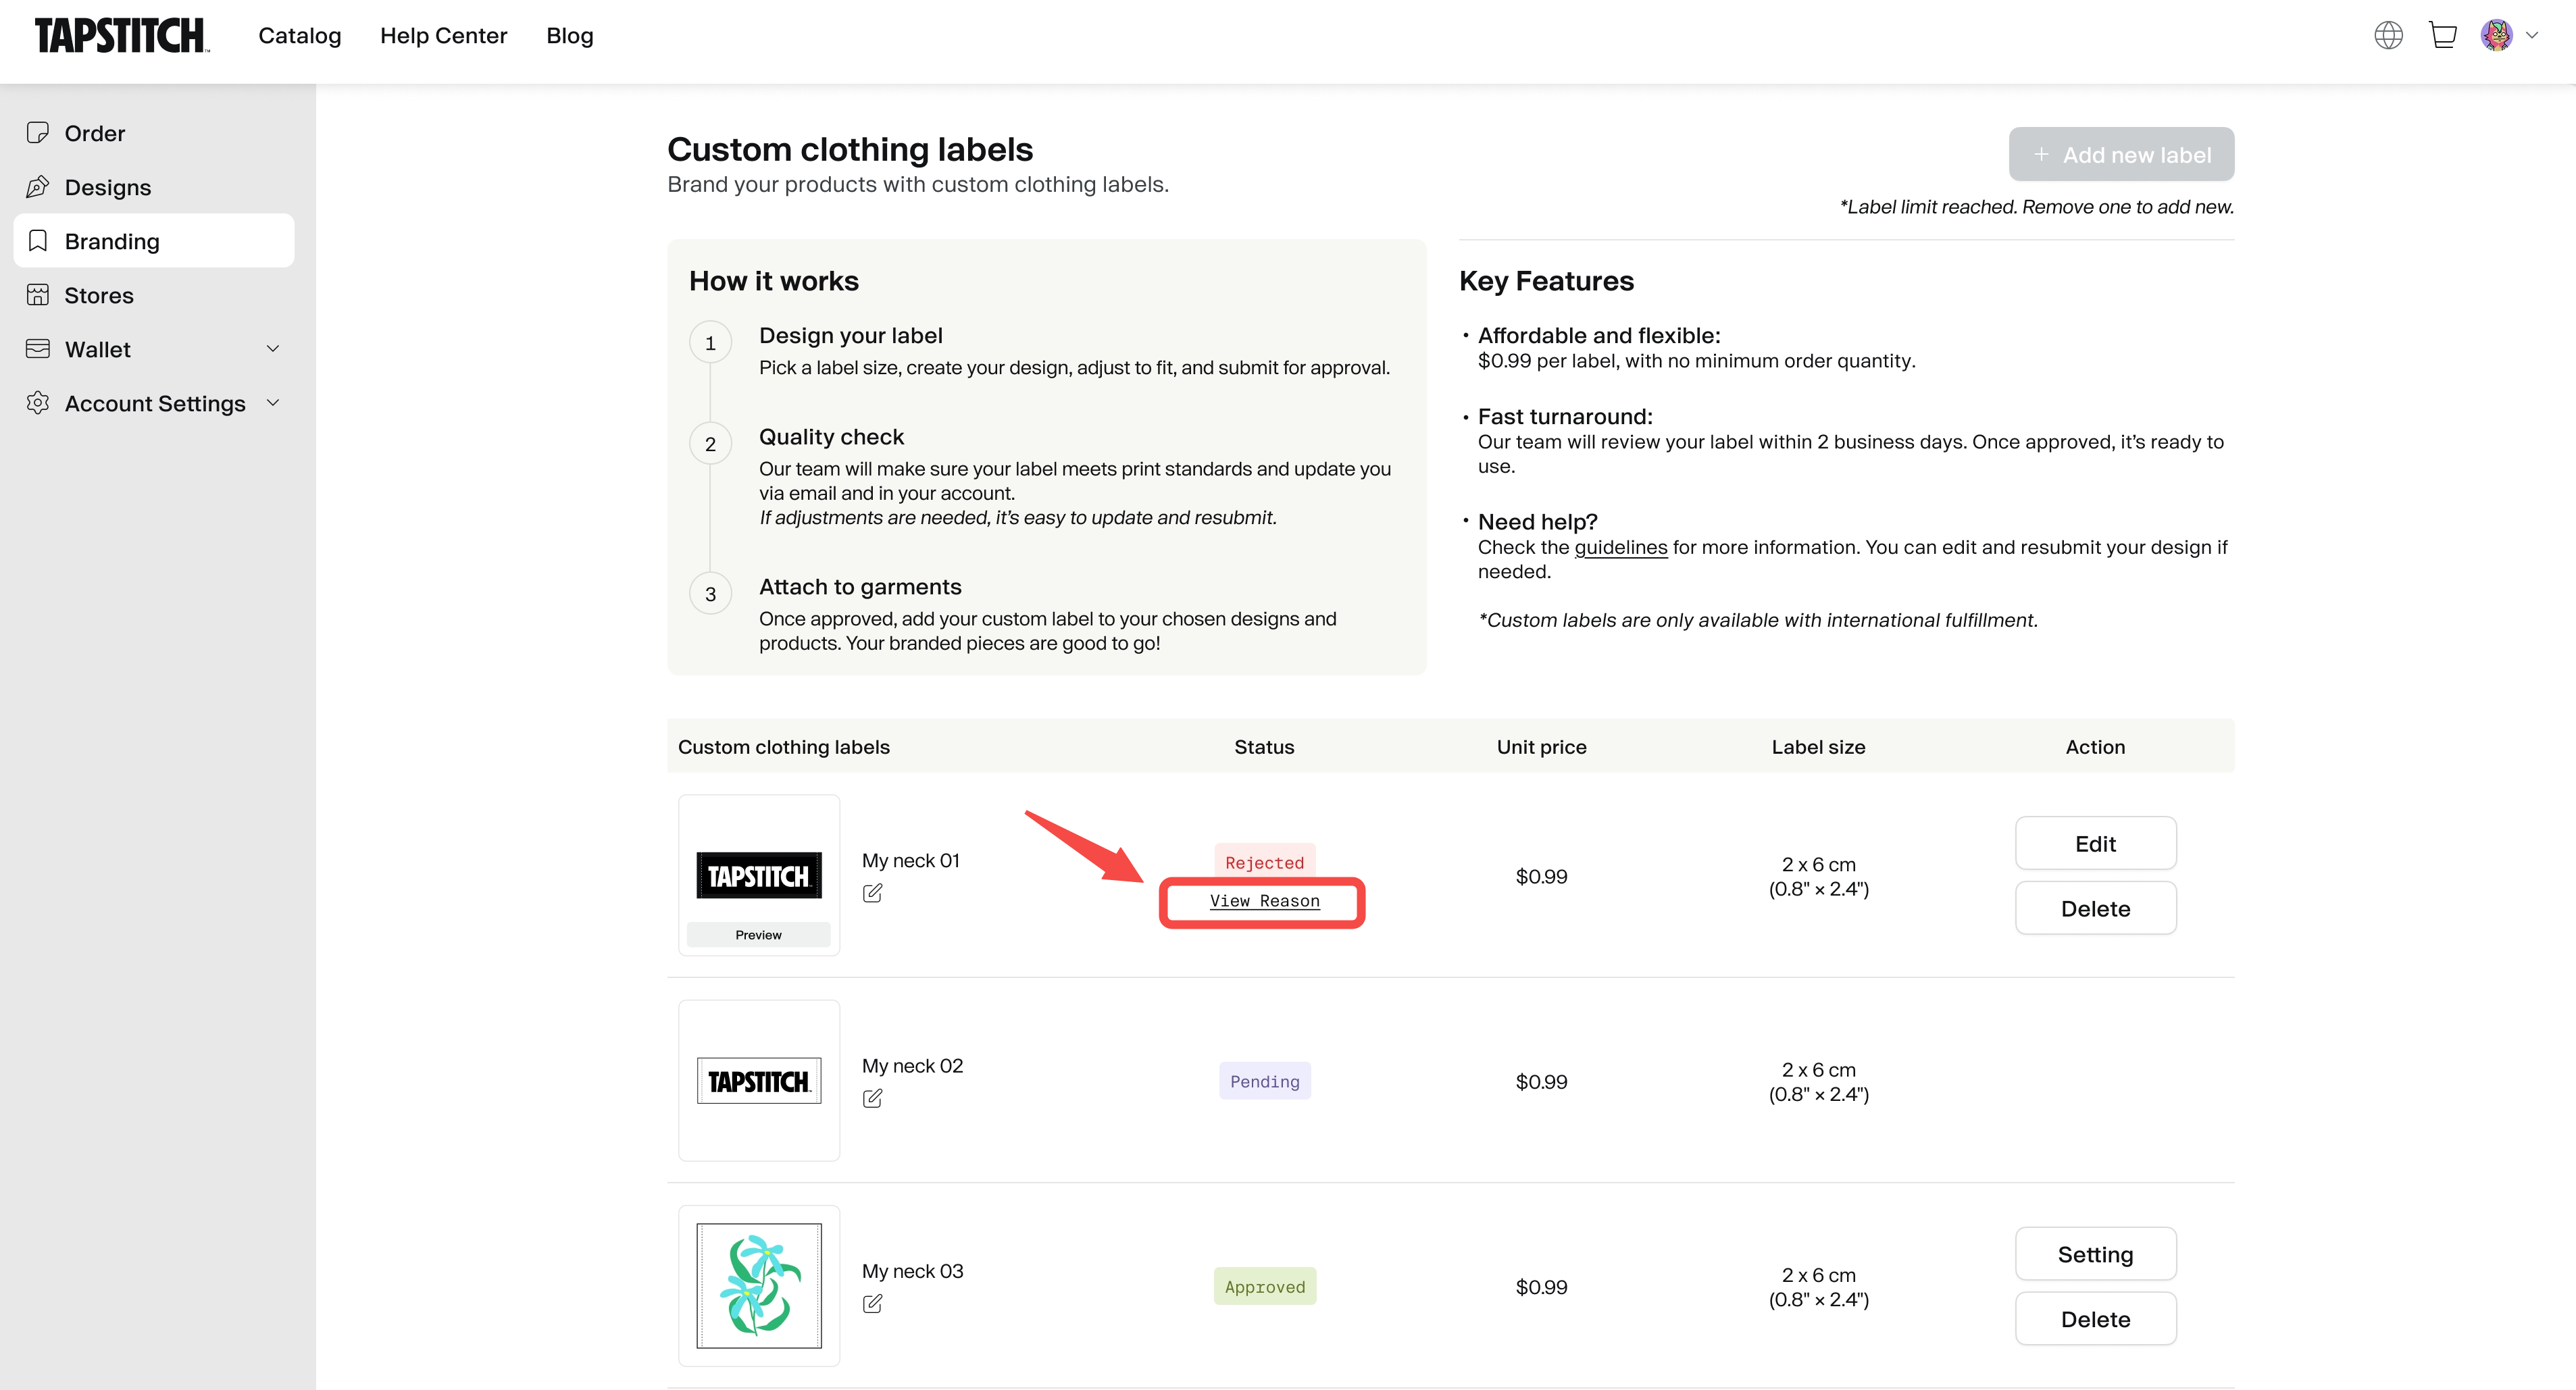Click Setting button for My neck 03
Image resolution: width=2576 pixels, height=1390 pixels.
[x=2095, y=1254]
